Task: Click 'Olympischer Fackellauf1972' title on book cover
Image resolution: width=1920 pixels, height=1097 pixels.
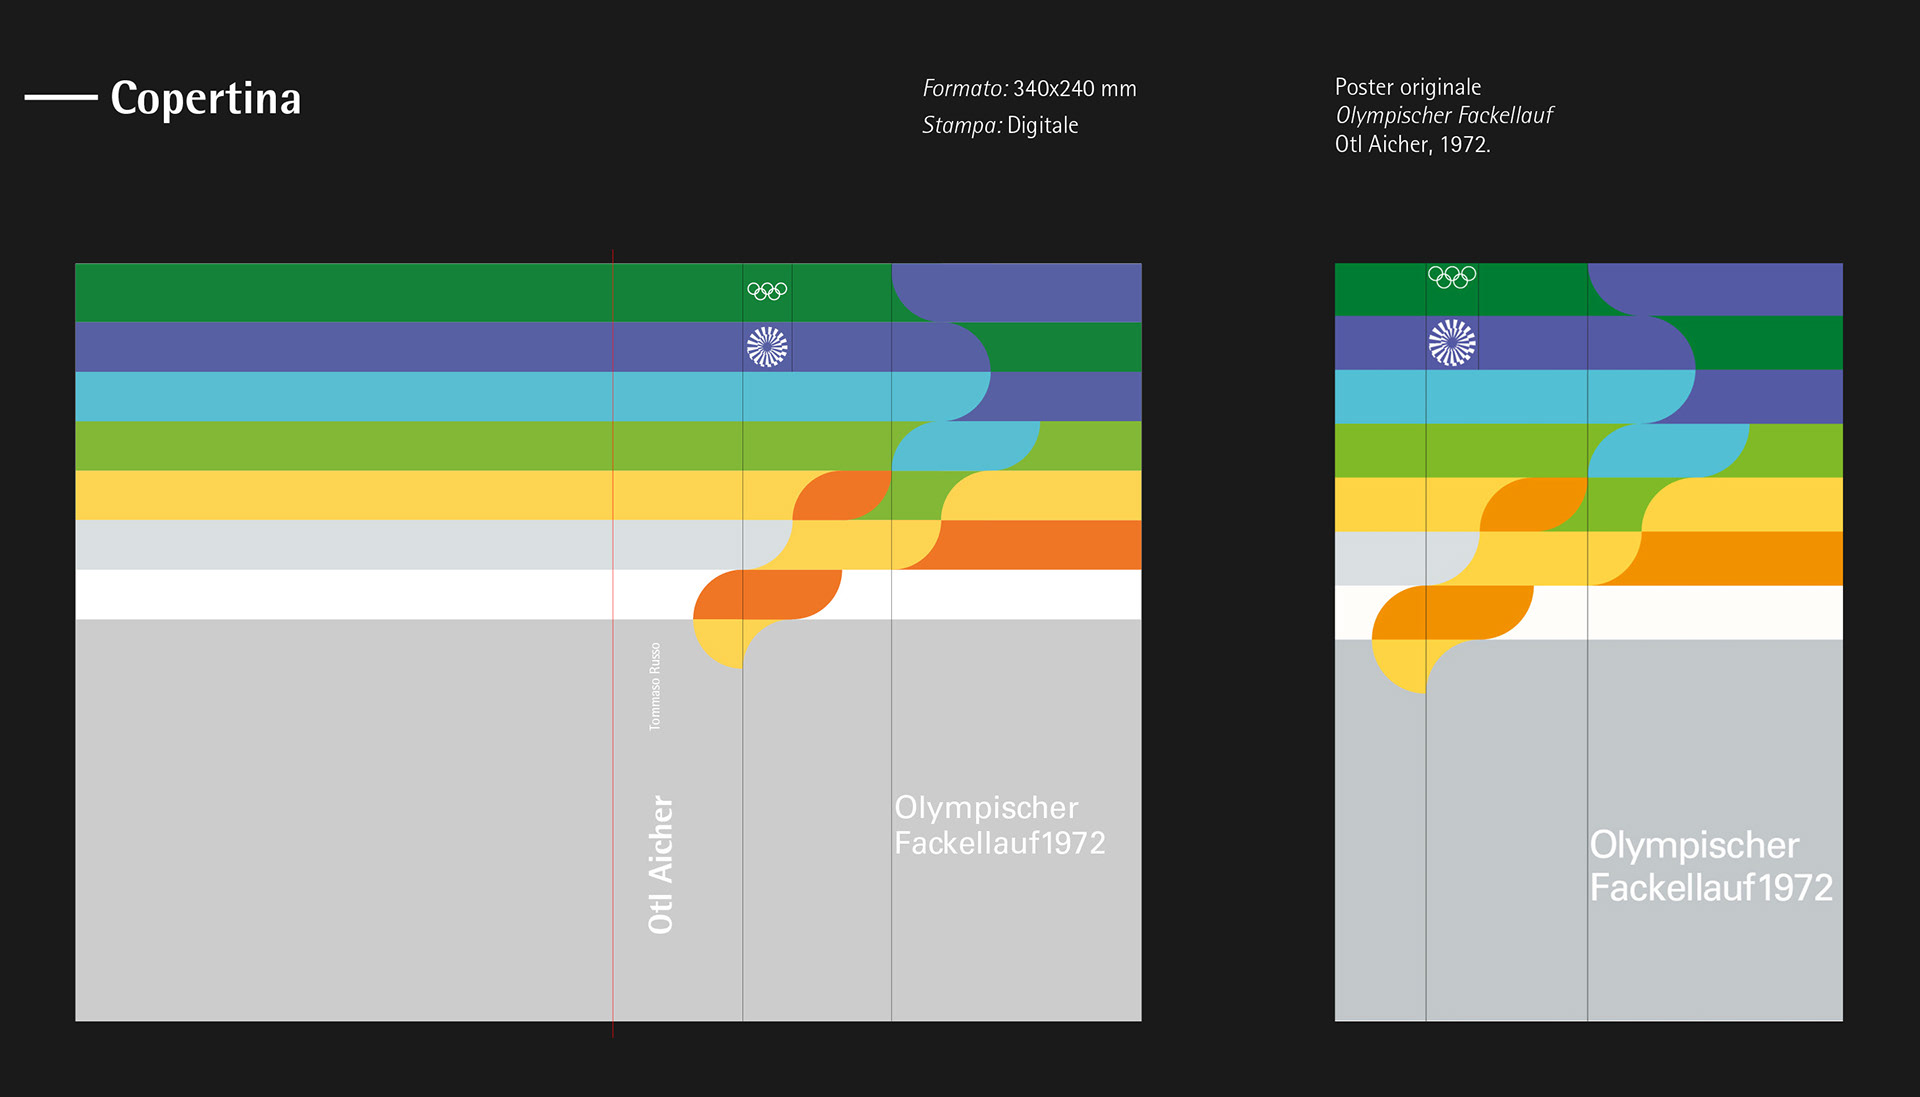Action: tap(1000, 825)
